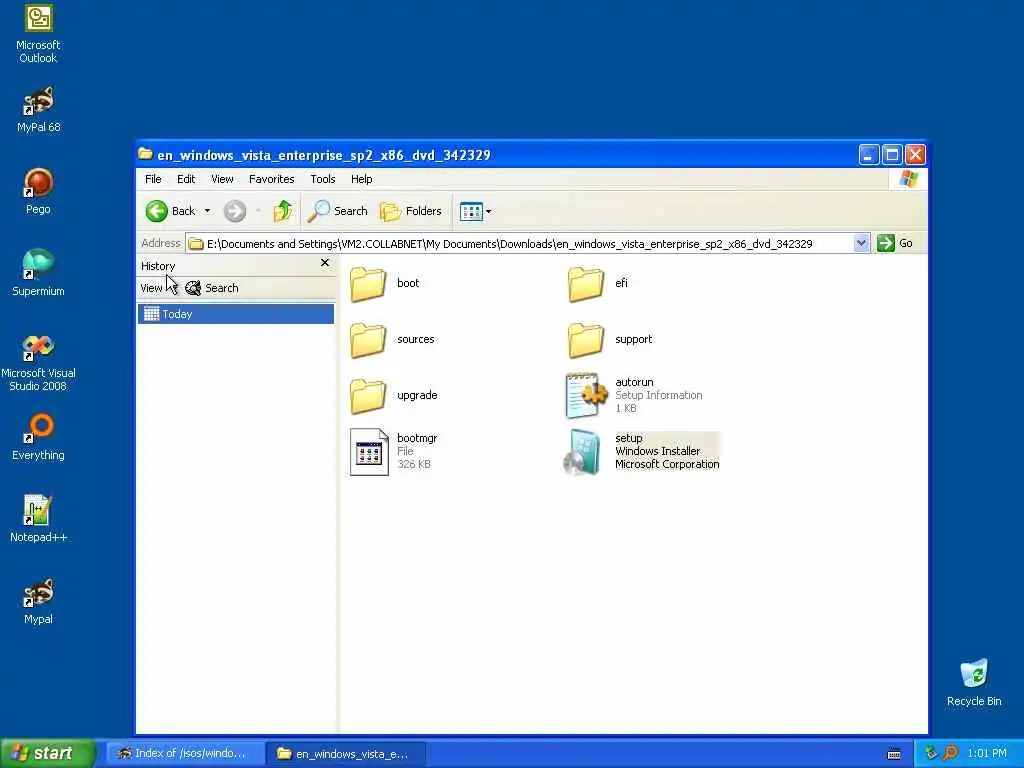The width and height of the screenshot is (1024, 768).
Task: Expand the Address bar dropdown
Action: 861,244
